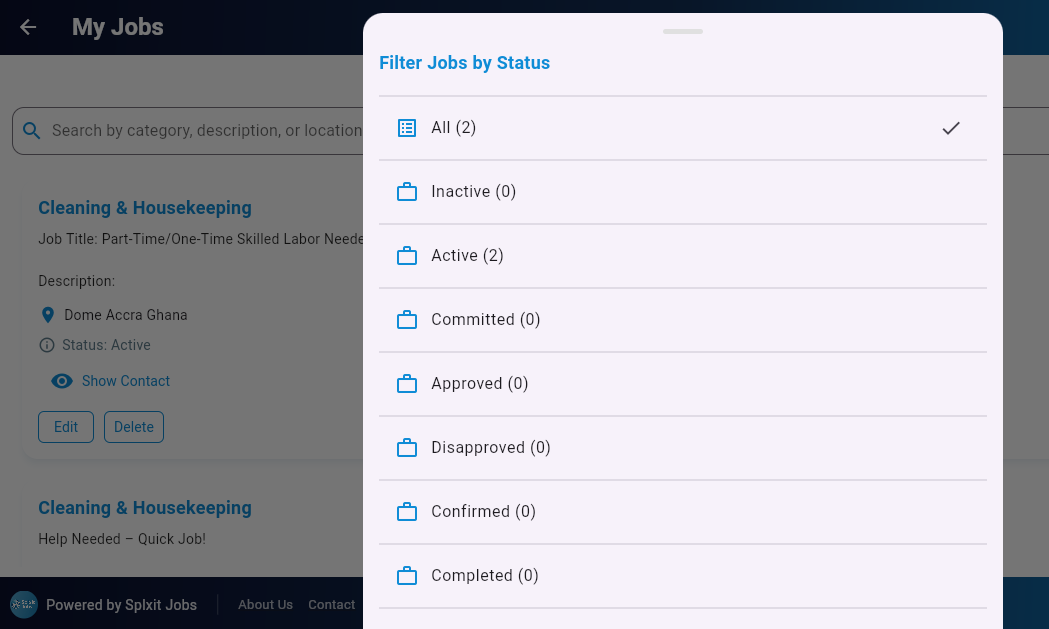Click the list icon next to All
Viewport: 1049px width, 629px height.
[407, 128]
